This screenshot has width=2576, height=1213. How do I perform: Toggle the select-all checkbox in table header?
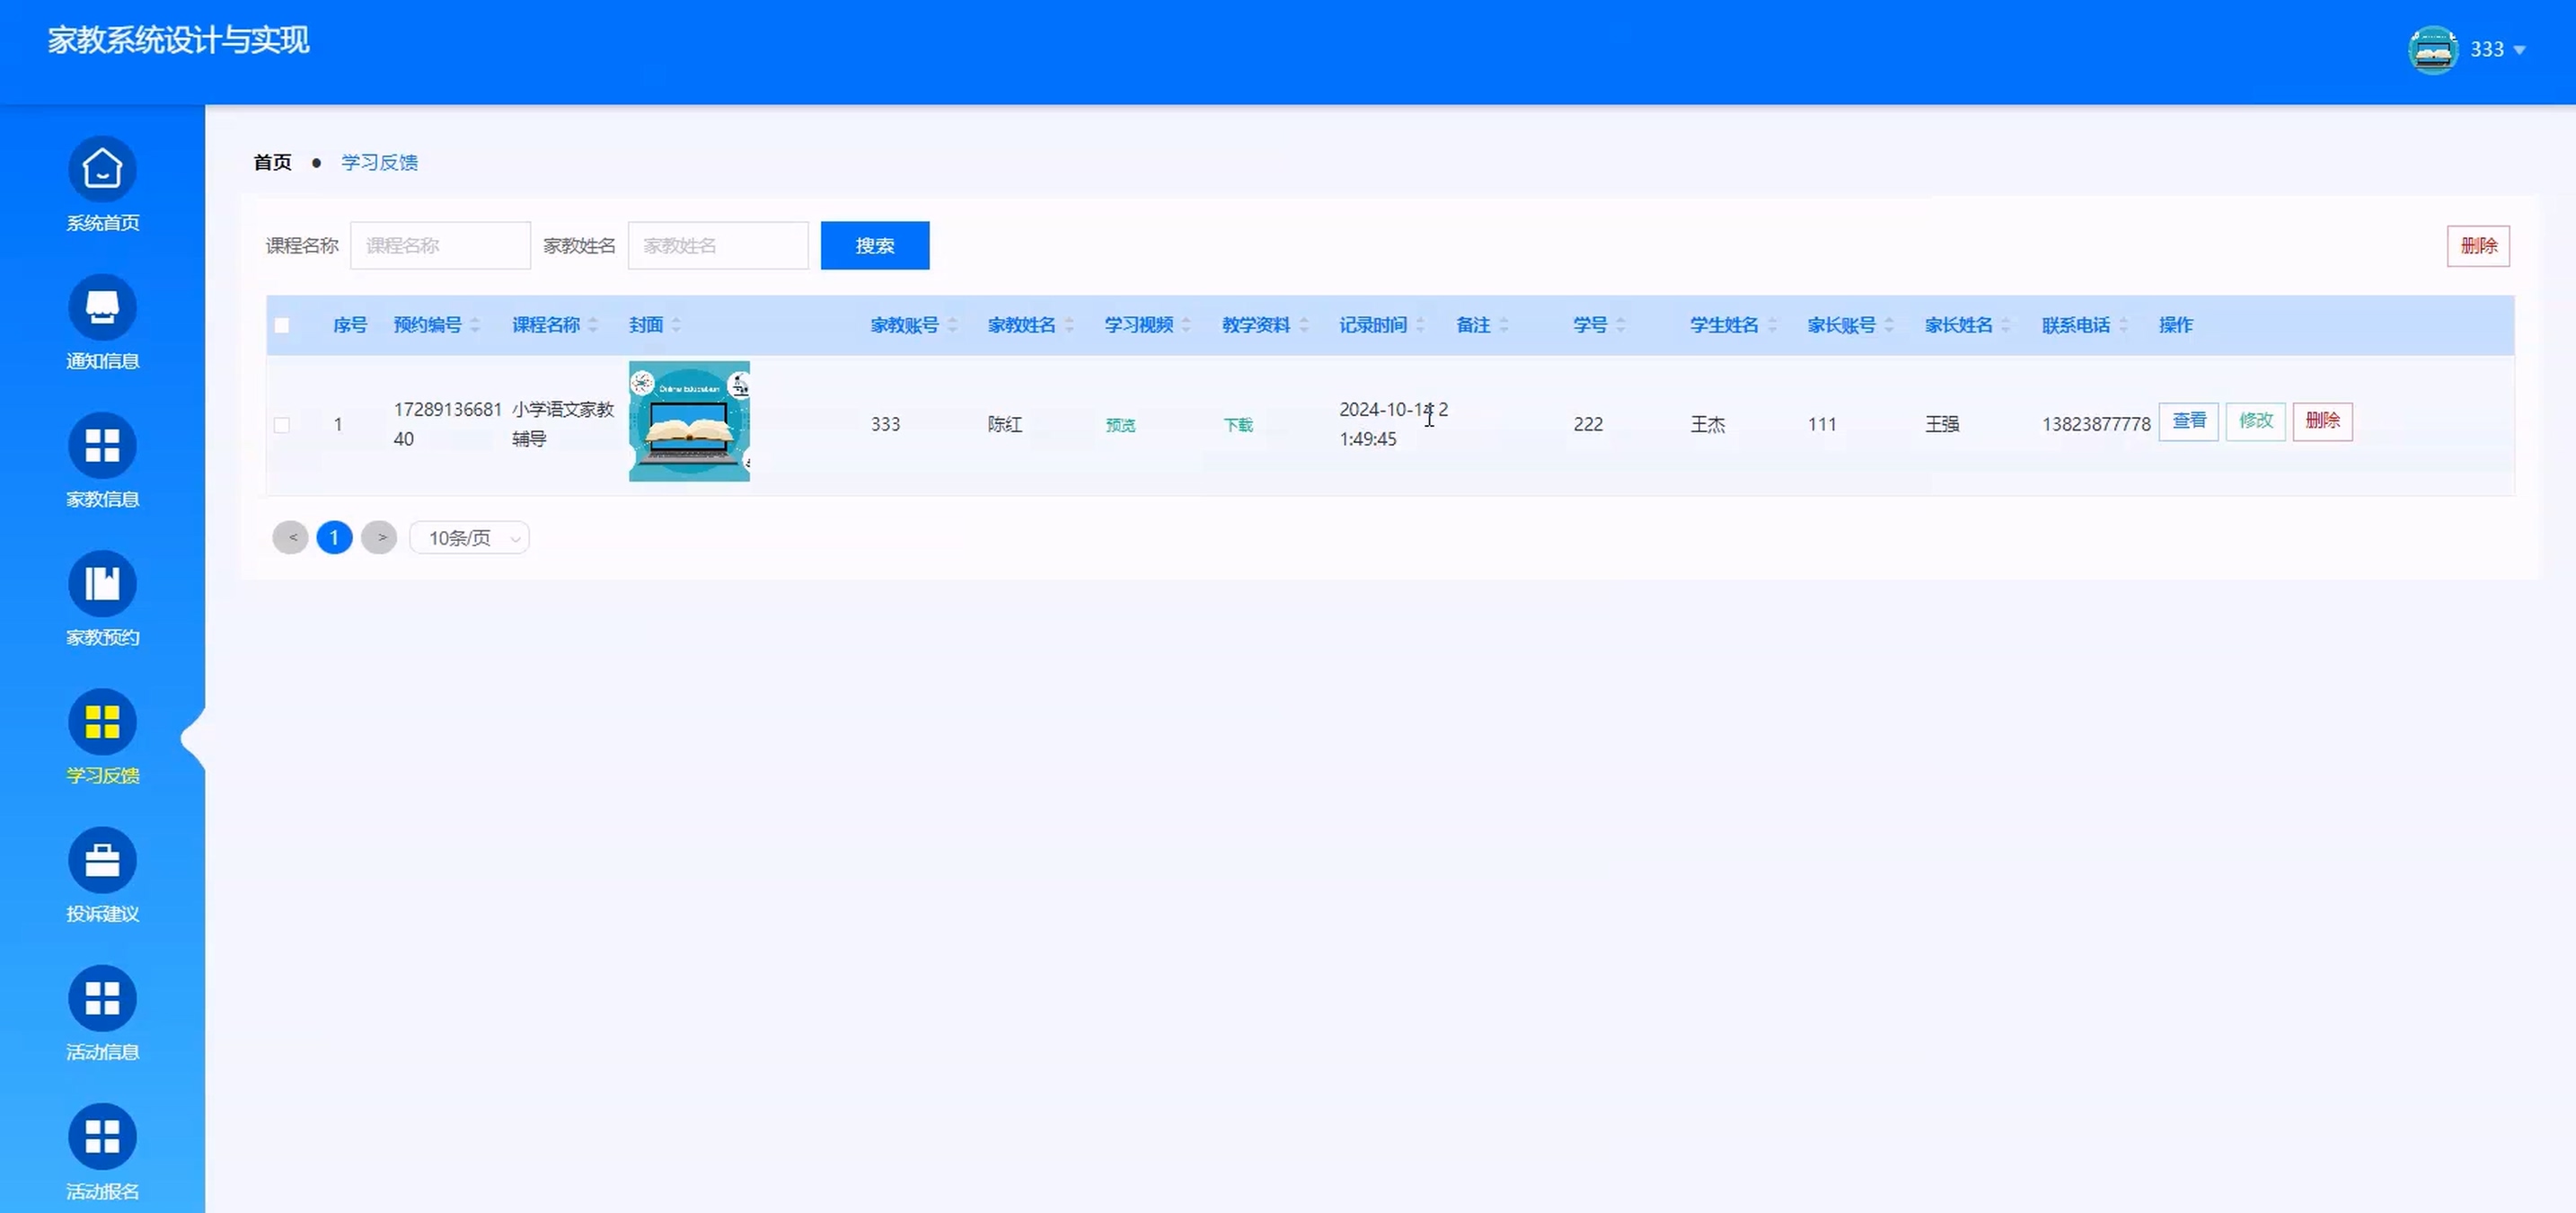pyautogui.click(x=282, y=325)
